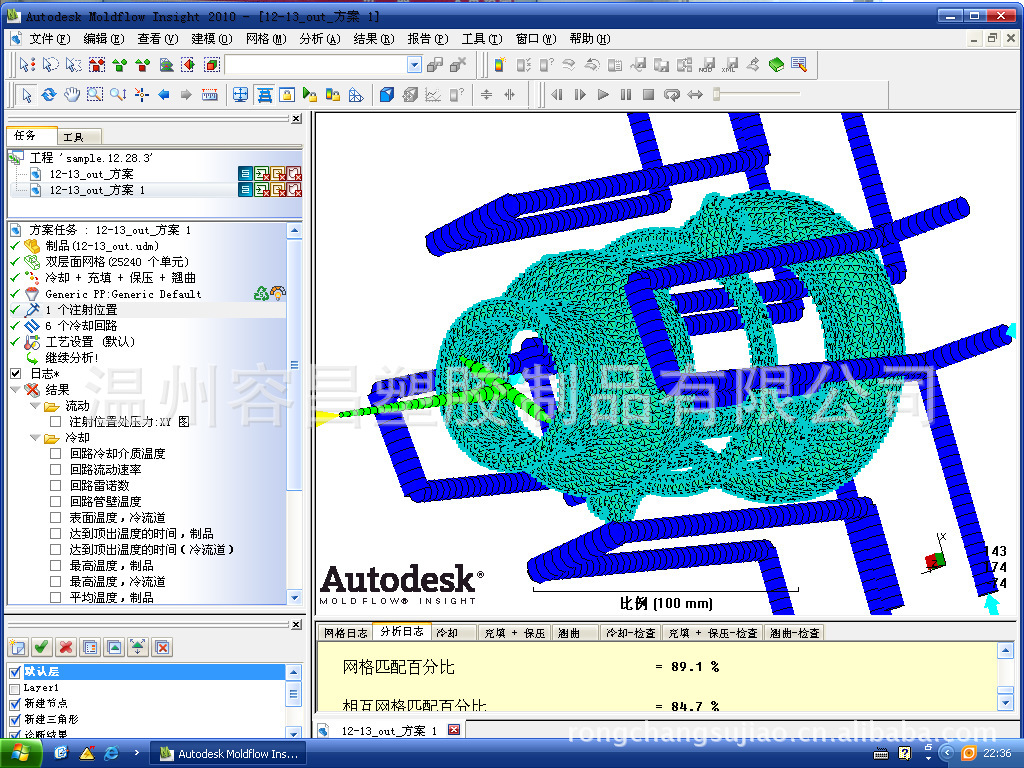The image size is (1024, 768).
Task: Open the job manager list-with-pencil icon
Action: [x=799, y=65]
